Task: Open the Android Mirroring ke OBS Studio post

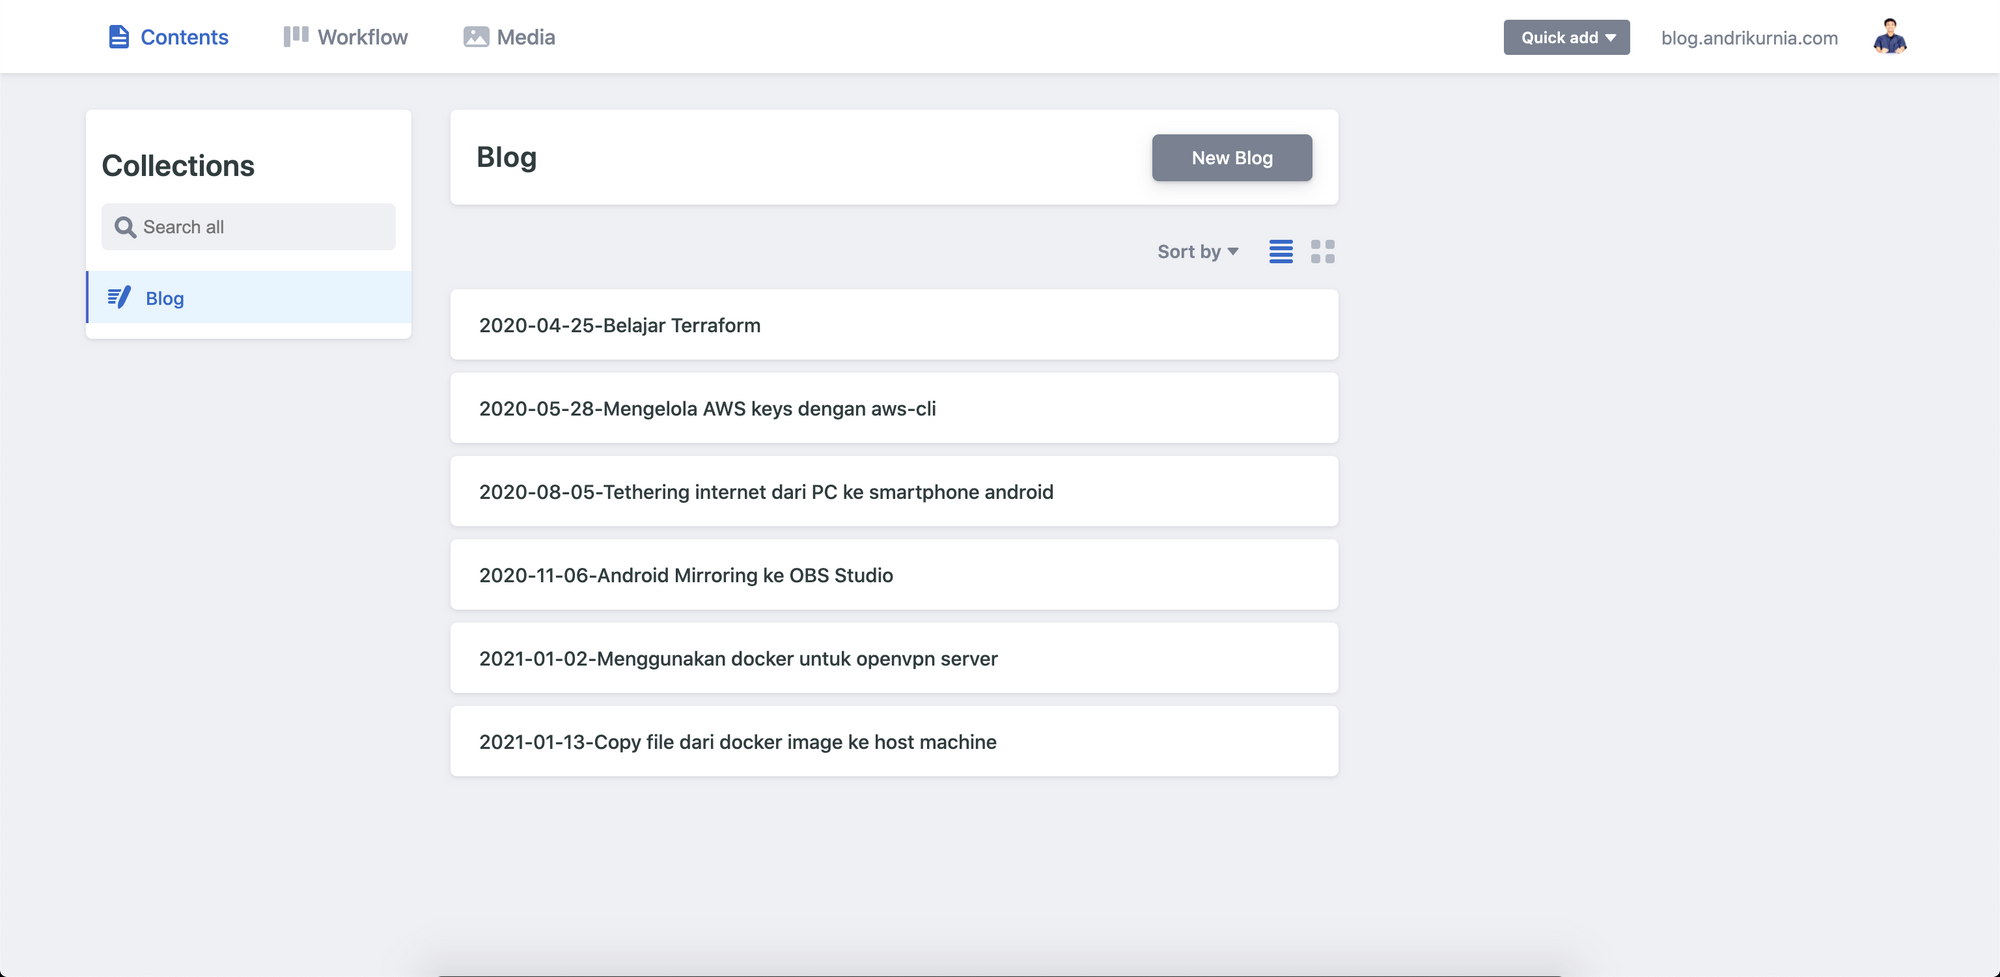Action: pyautogui.click(x=893, y=574)
